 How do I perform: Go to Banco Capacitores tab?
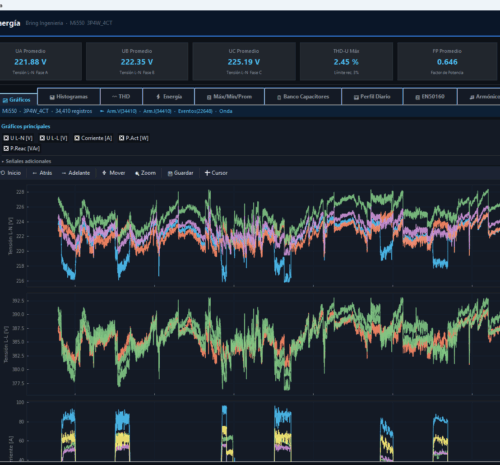tap(303, 97)
